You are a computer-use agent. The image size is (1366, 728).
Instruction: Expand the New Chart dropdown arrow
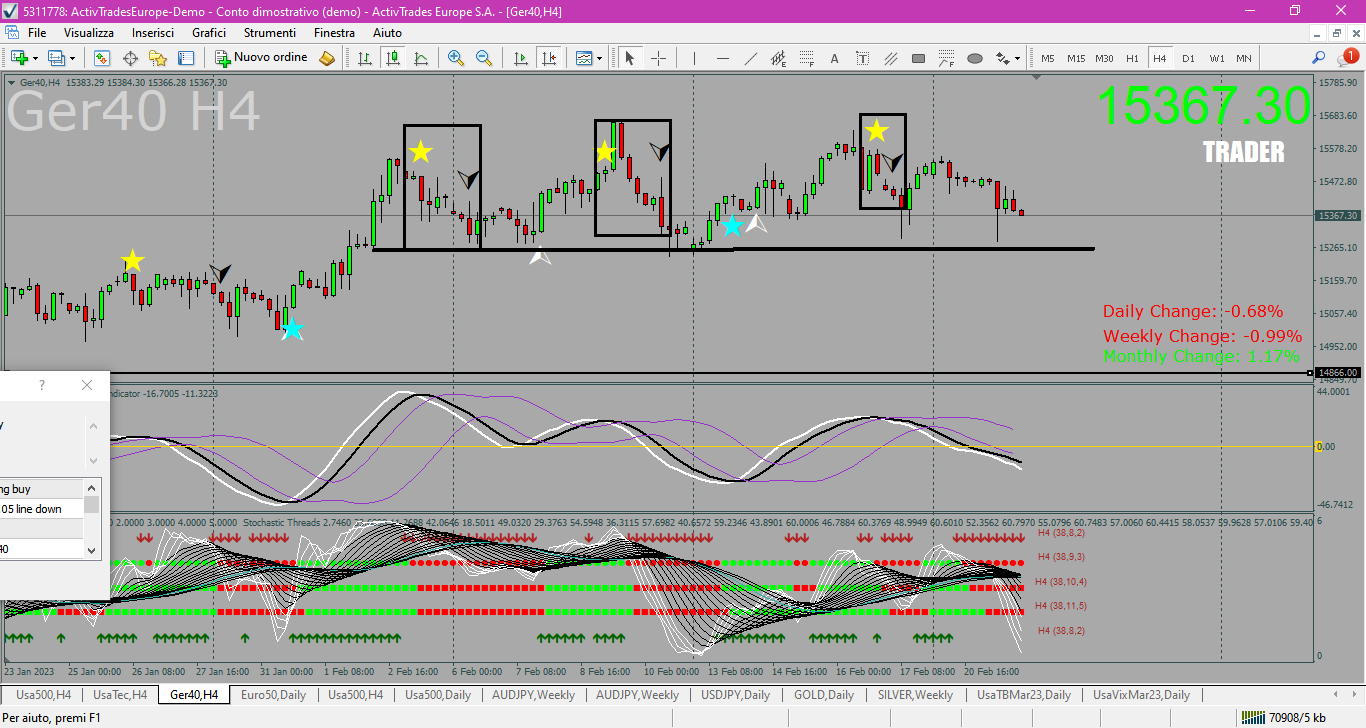pos(35,58)
